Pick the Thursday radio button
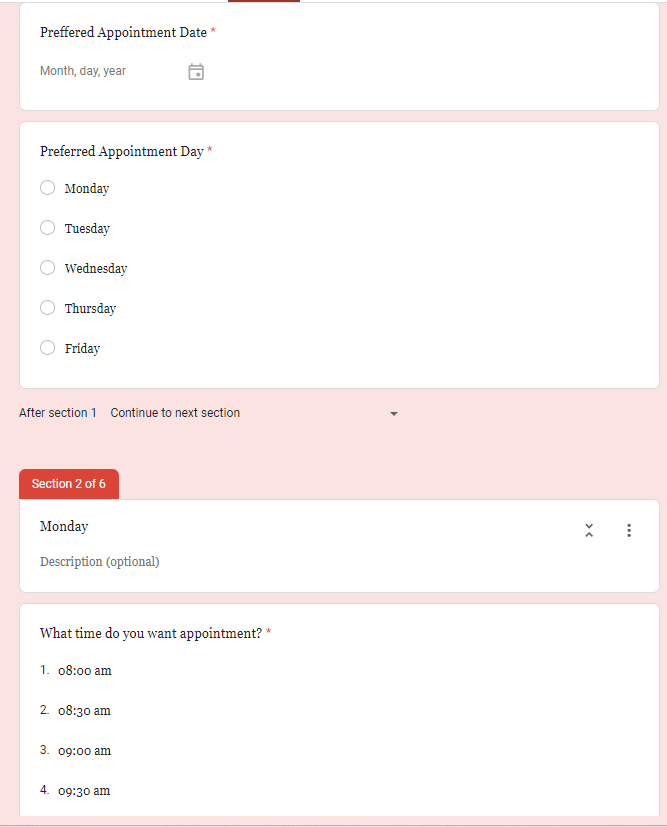Image resolution: width=667 pixels, height=827 pixels. [48, 308]
